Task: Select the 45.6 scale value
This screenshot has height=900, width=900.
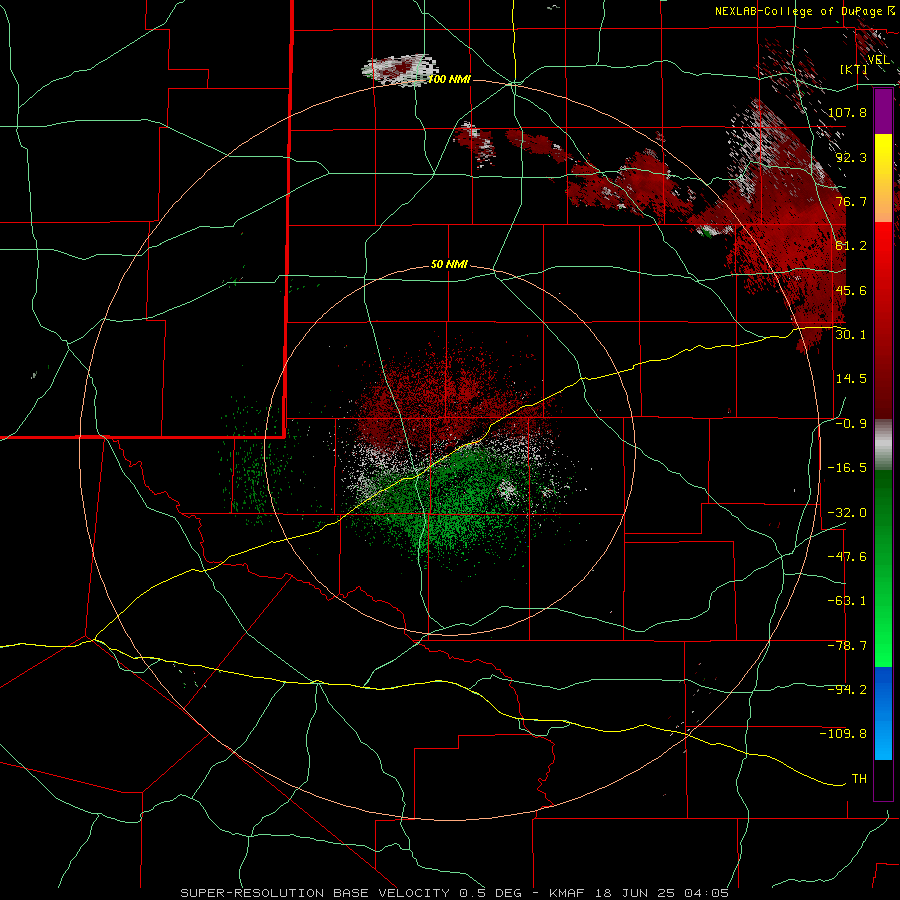Action: [x=851, y=290]
